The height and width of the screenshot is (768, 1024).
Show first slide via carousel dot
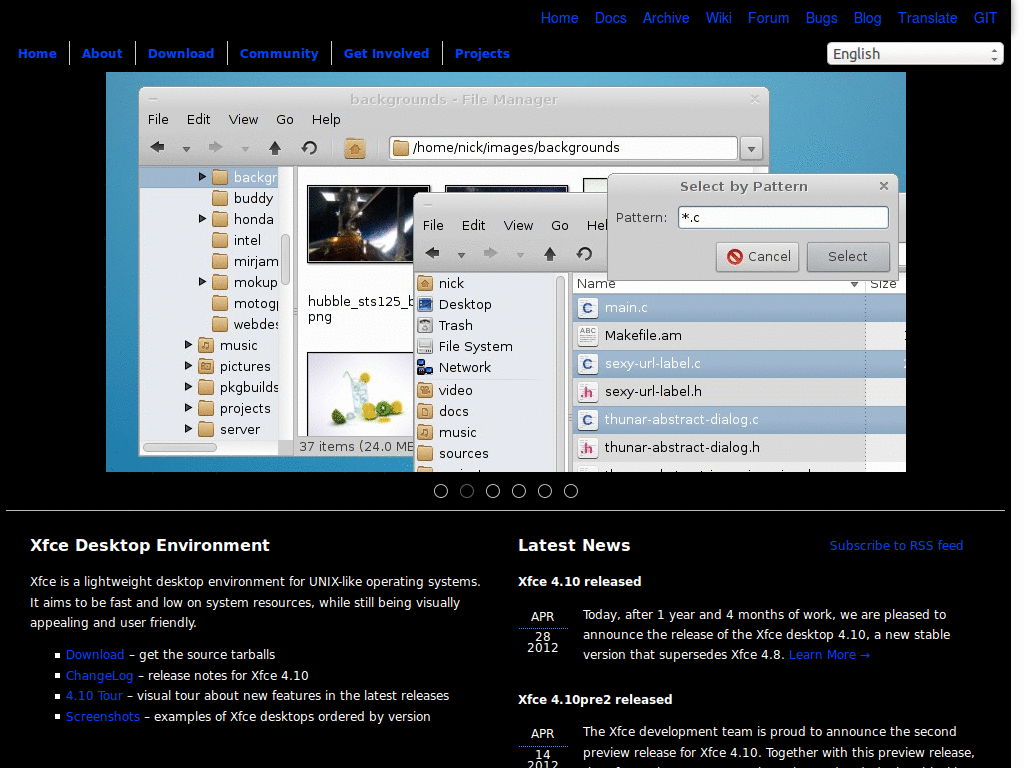tap(441, 491)
